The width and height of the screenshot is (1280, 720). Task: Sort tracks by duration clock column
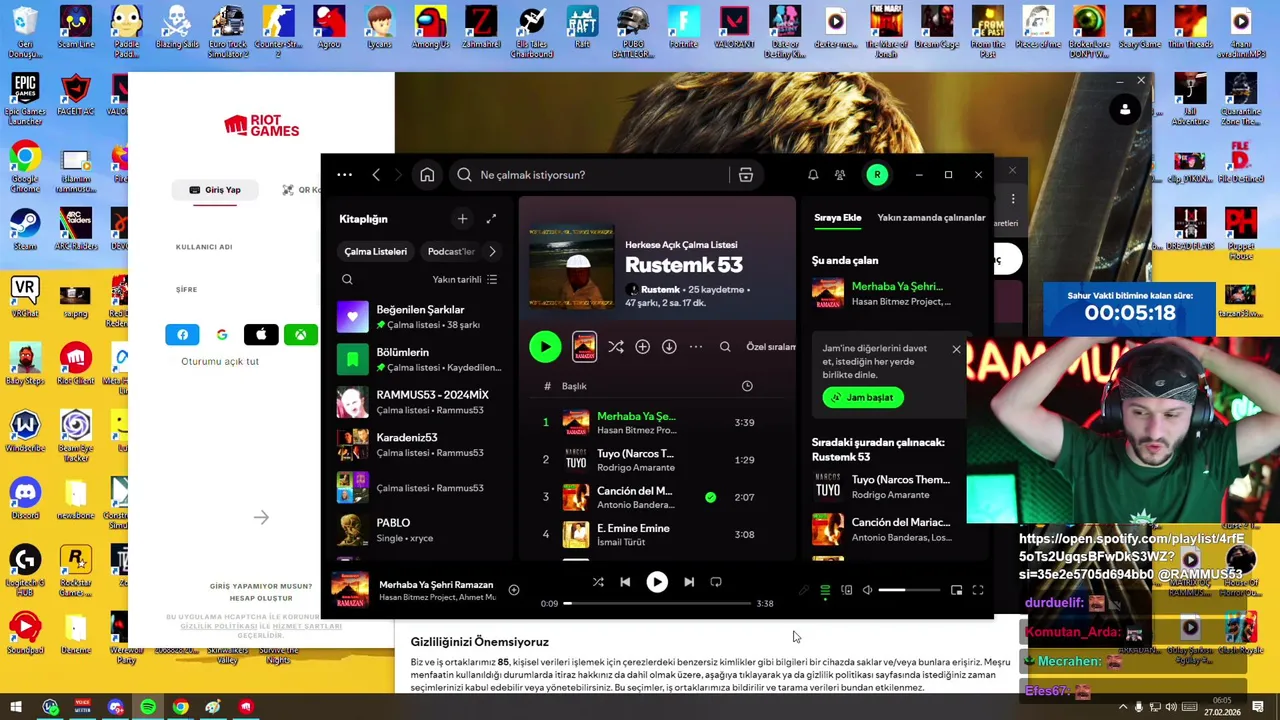pos(747,386)
